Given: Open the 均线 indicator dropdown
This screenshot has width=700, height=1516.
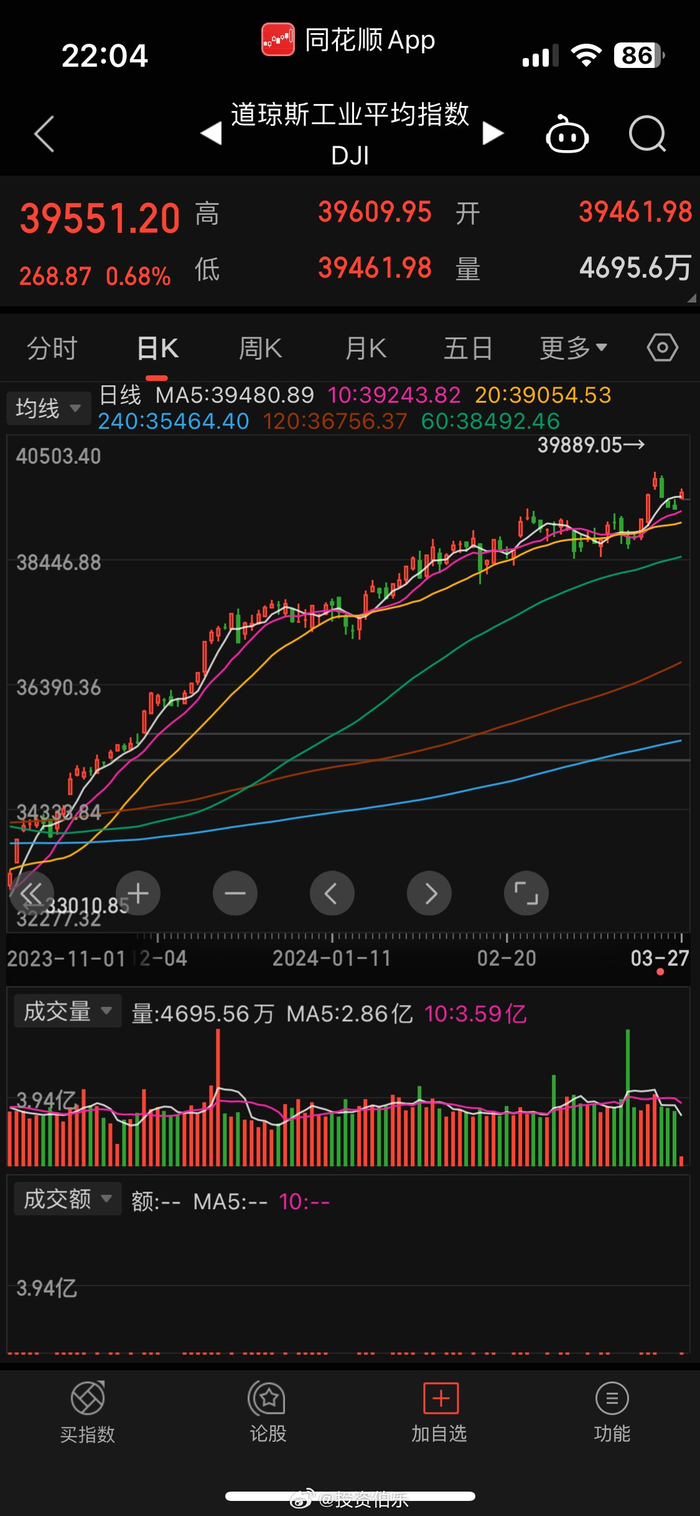Looking at the screenshot, I should pyautogui.click(x=48, y=408).
